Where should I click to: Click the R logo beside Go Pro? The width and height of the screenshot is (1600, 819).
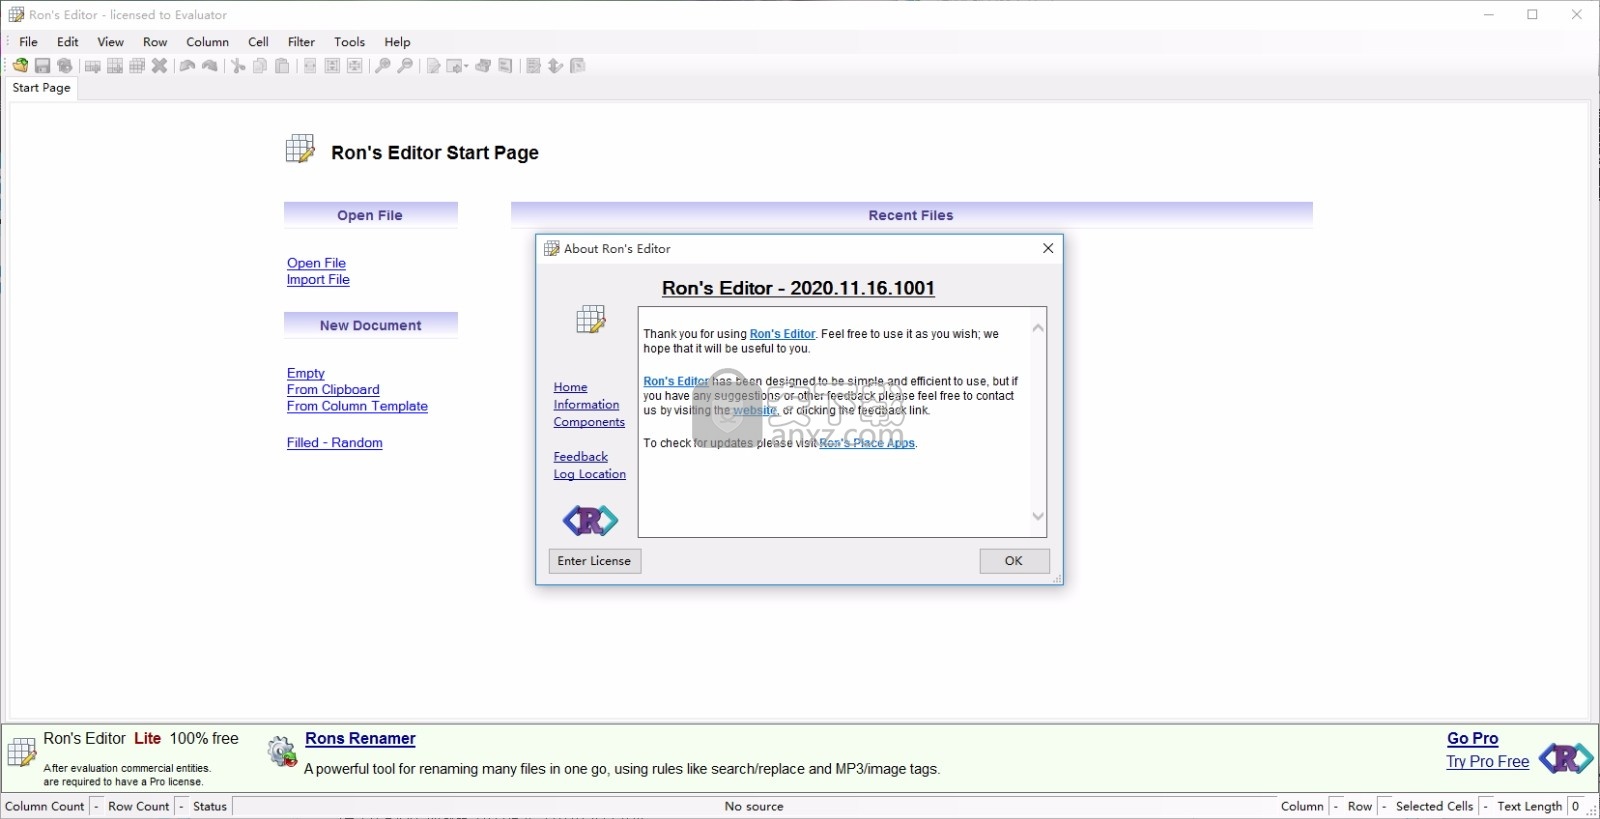[1566, 758]
